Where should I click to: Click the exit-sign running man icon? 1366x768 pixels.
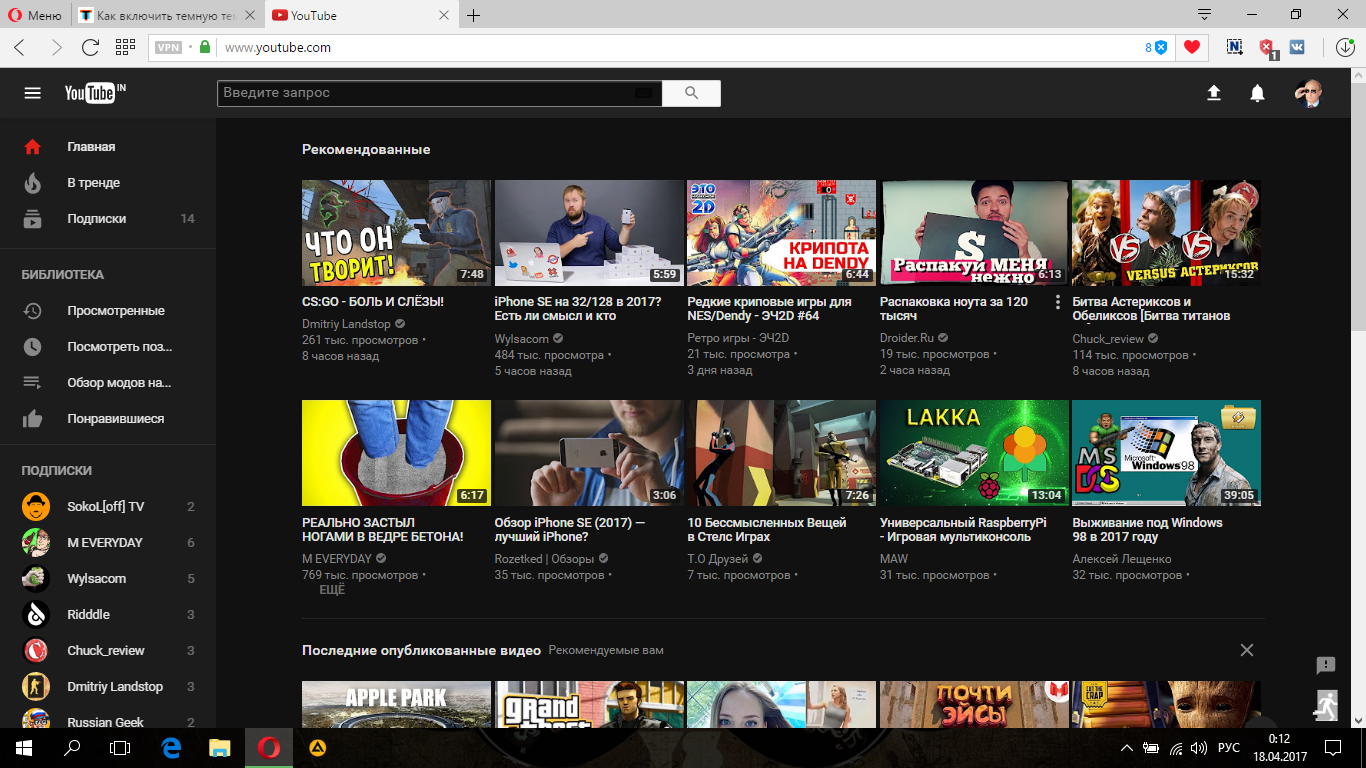[1326, 705]
